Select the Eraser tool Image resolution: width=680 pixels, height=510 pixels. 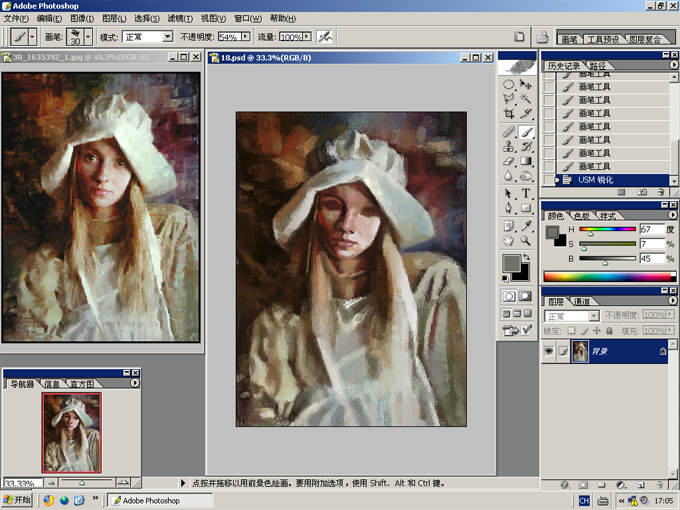(x=509, y=161)
